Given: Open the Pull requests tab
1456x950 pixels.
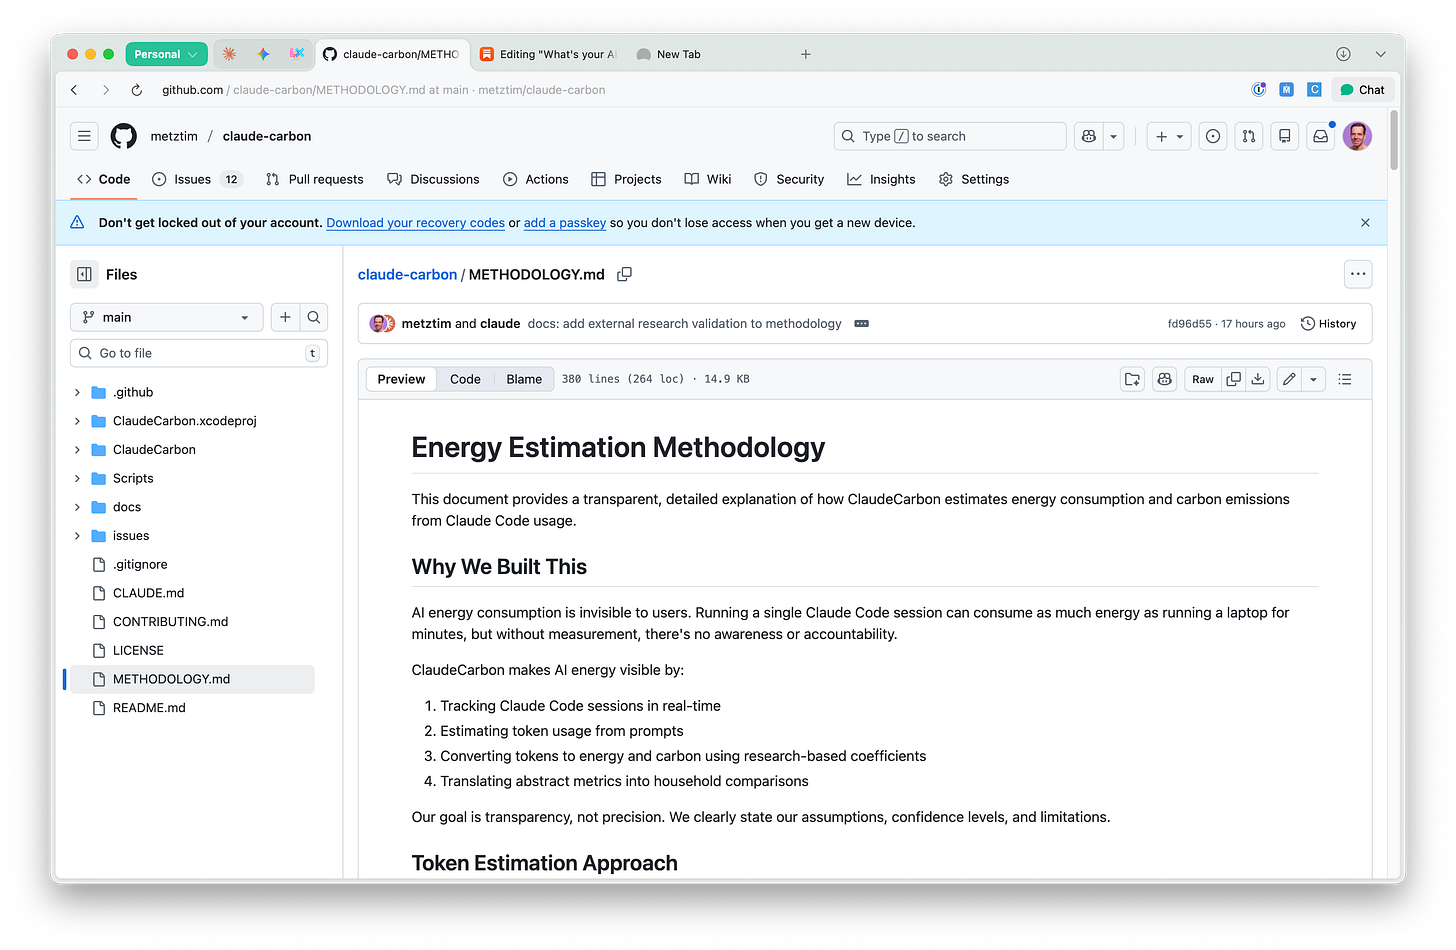Looking at the screenshot, I should click(x=315, y=179).
